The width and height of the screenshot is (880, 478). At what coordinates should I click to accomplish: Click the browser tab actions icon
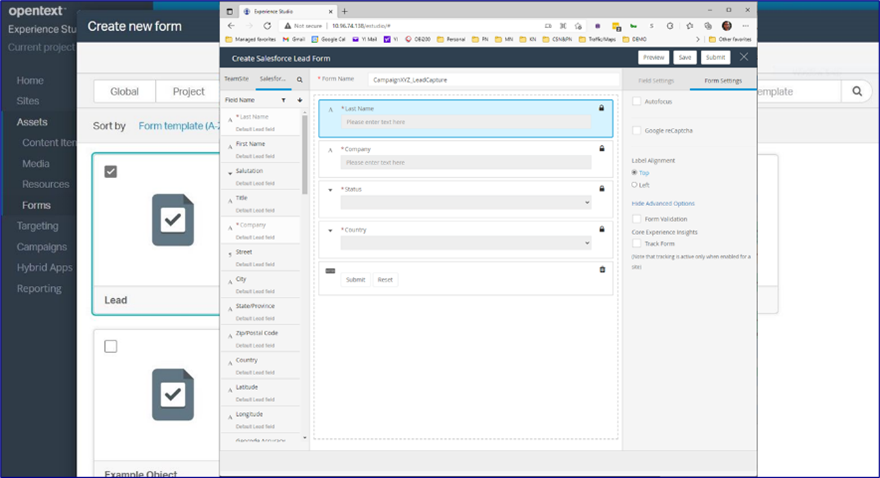click(x=230, y=11)
